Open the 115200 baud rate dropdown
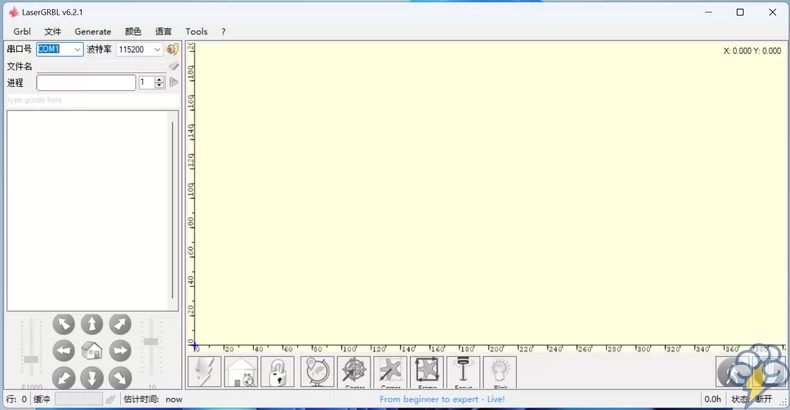This screenshot has width=790, height=410. (x=157, y=49)
